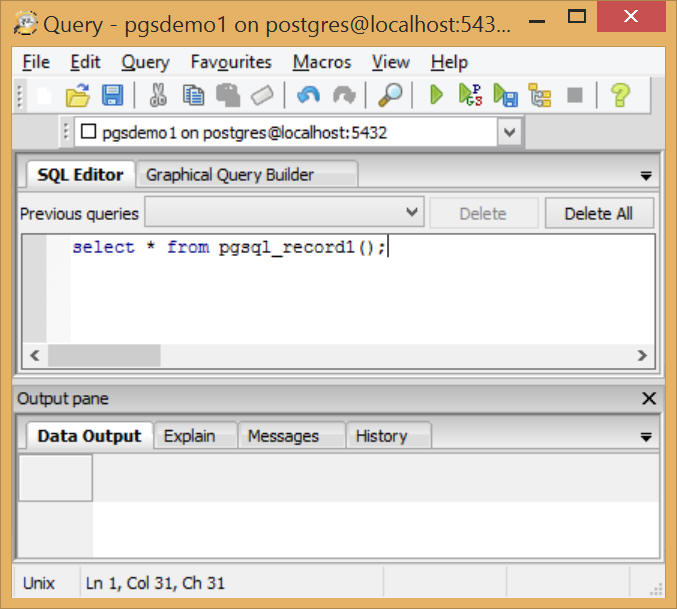Execute the query with the pgScript icon
The width and height of the screenshot is (677, 609).
pyautogui.click(x=470, y=96)
